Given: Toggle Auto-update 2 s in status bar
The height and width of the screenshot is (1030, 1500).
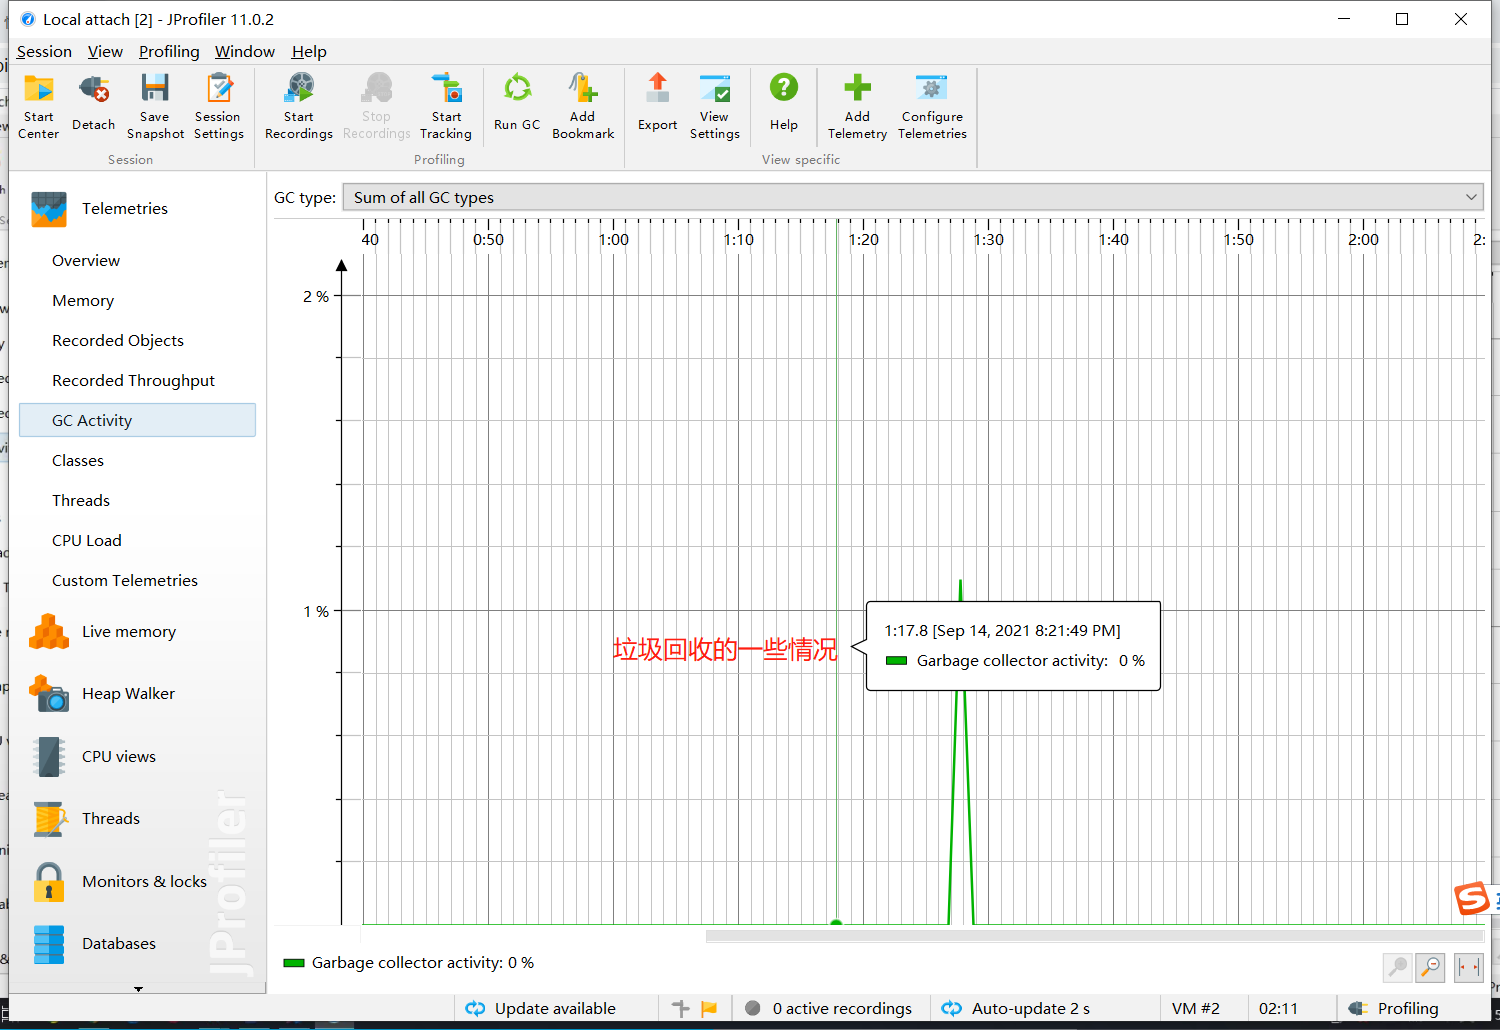Looking at the screenshot, I should tap(1030, 1008).
